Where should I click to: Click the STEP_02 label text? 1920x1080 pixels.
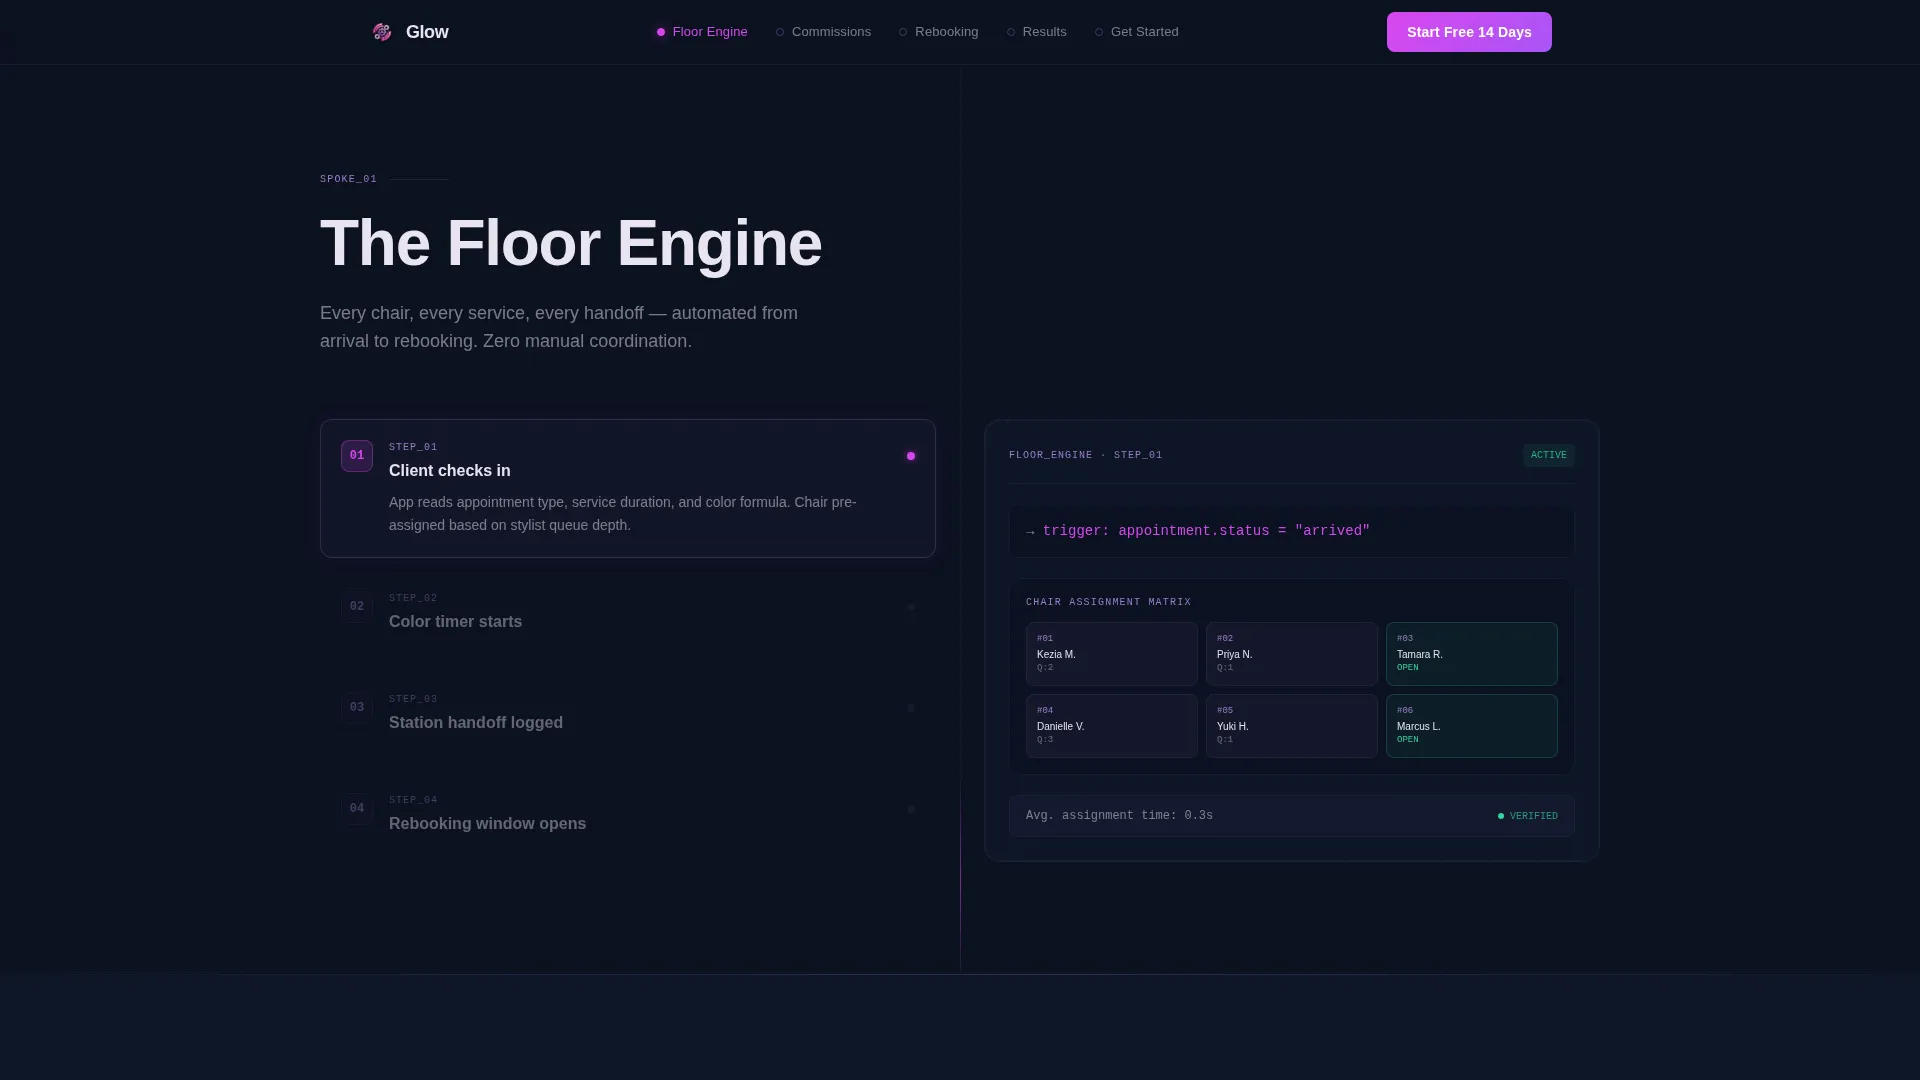click(413, 598)
